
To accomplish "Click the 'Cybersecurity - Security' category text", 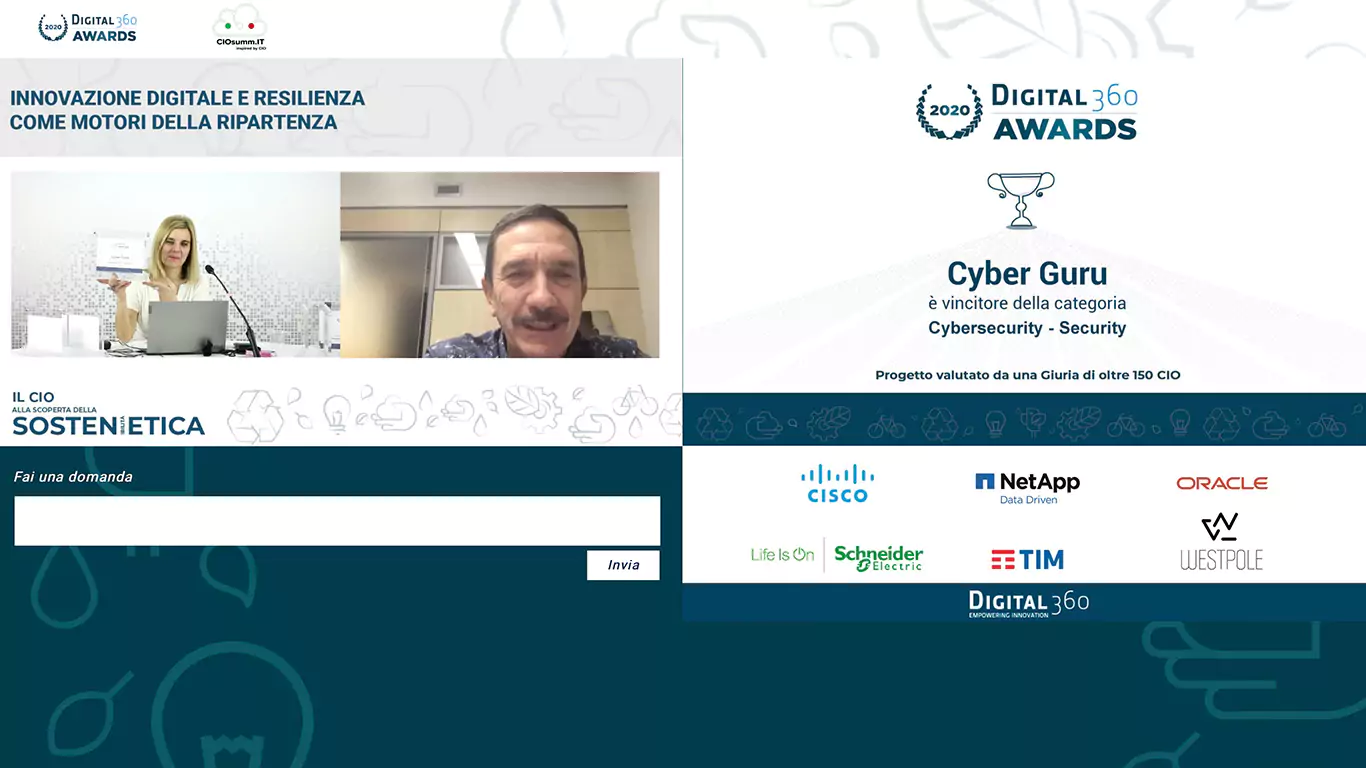I will [x=1027, y=328].
